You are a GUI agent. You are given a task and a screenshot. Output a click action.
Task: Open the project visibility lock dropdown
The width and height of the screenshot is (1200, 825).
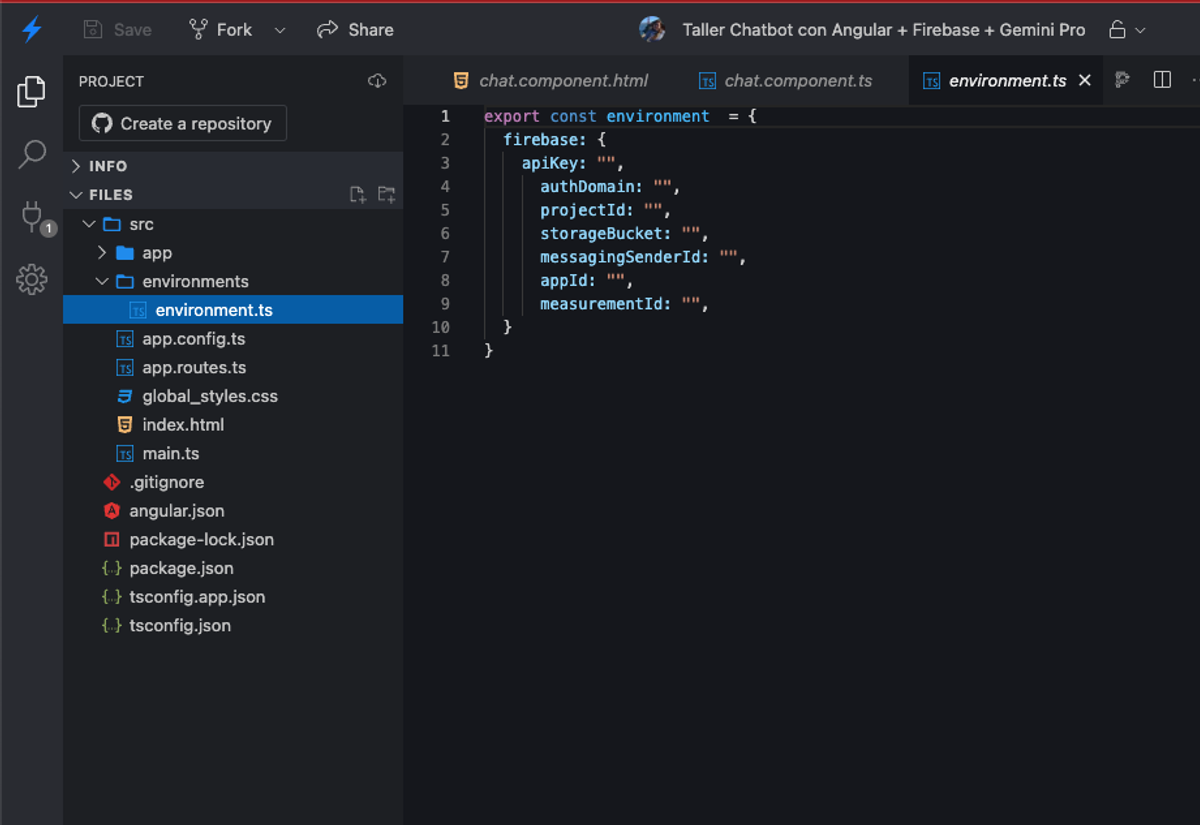coord(1127,30)
